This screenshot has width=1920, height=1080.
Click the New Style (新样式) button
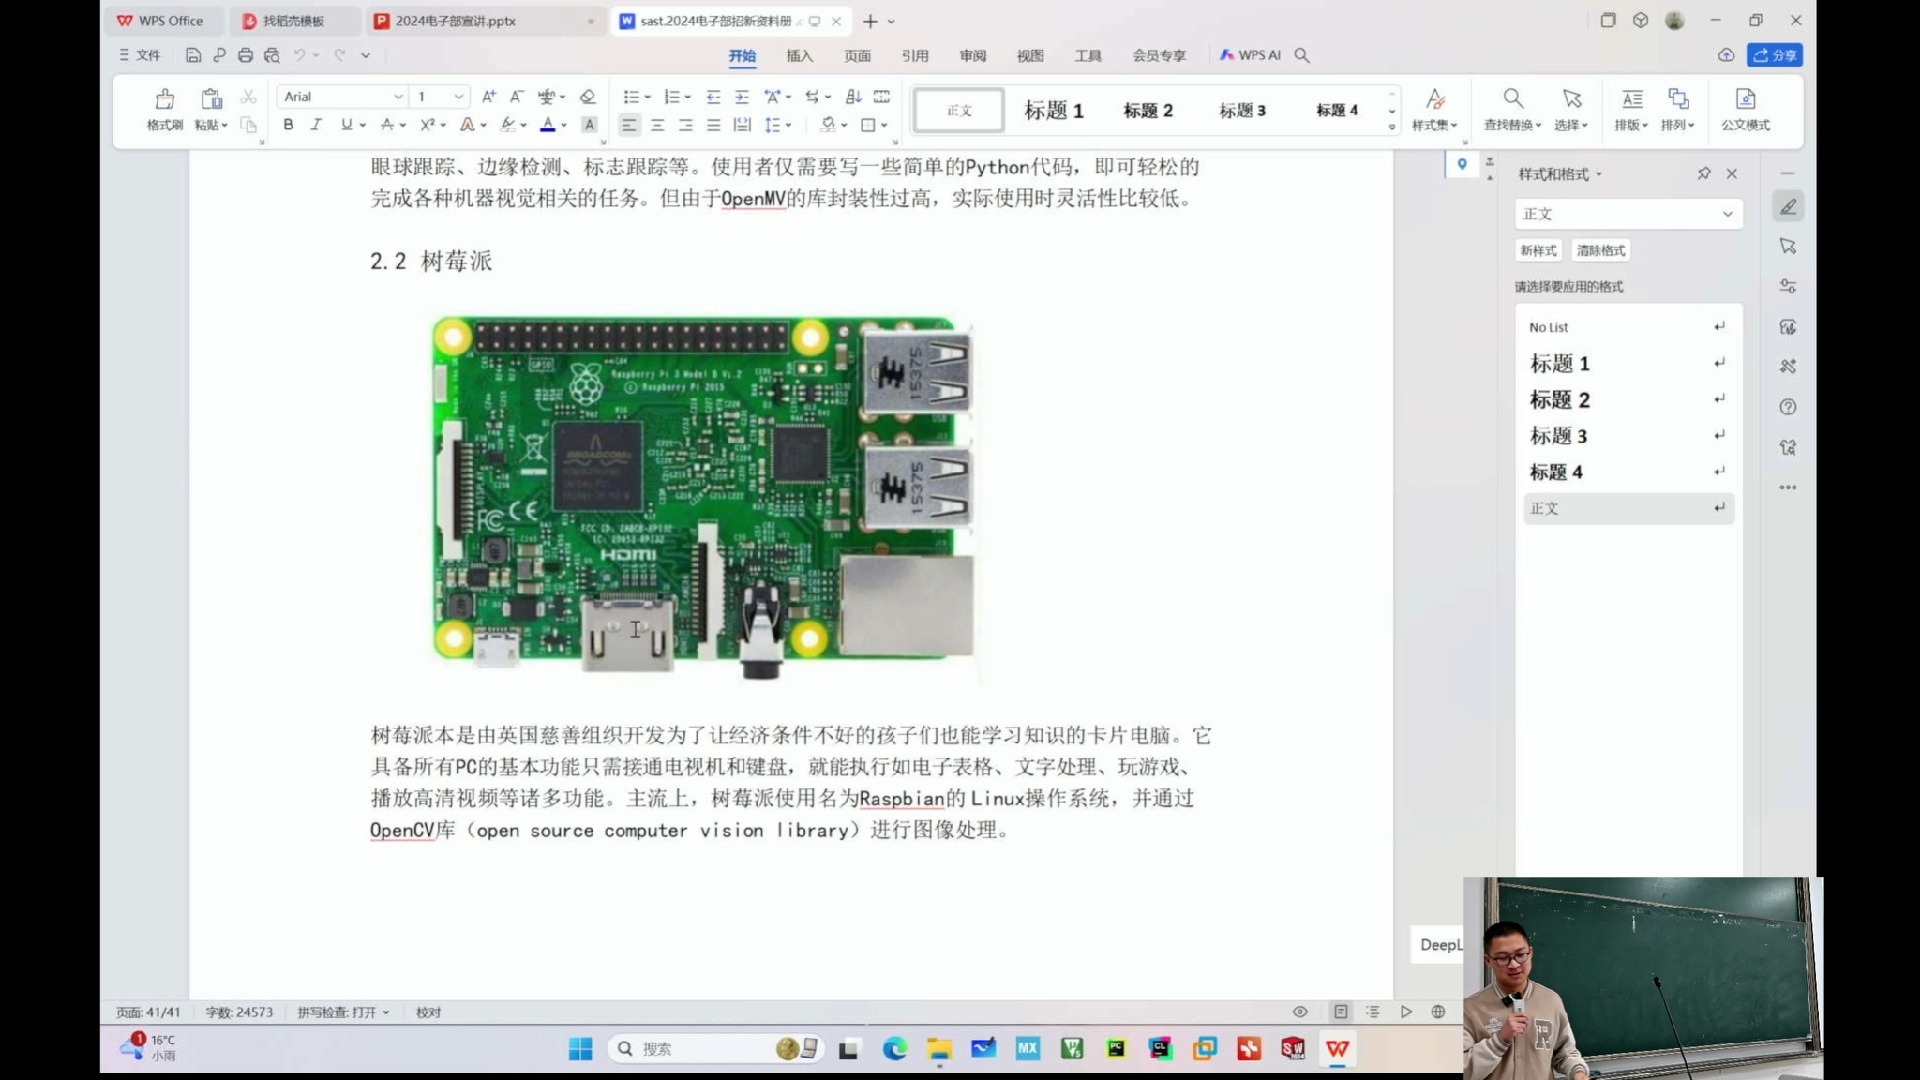(x=1538, y=251)
